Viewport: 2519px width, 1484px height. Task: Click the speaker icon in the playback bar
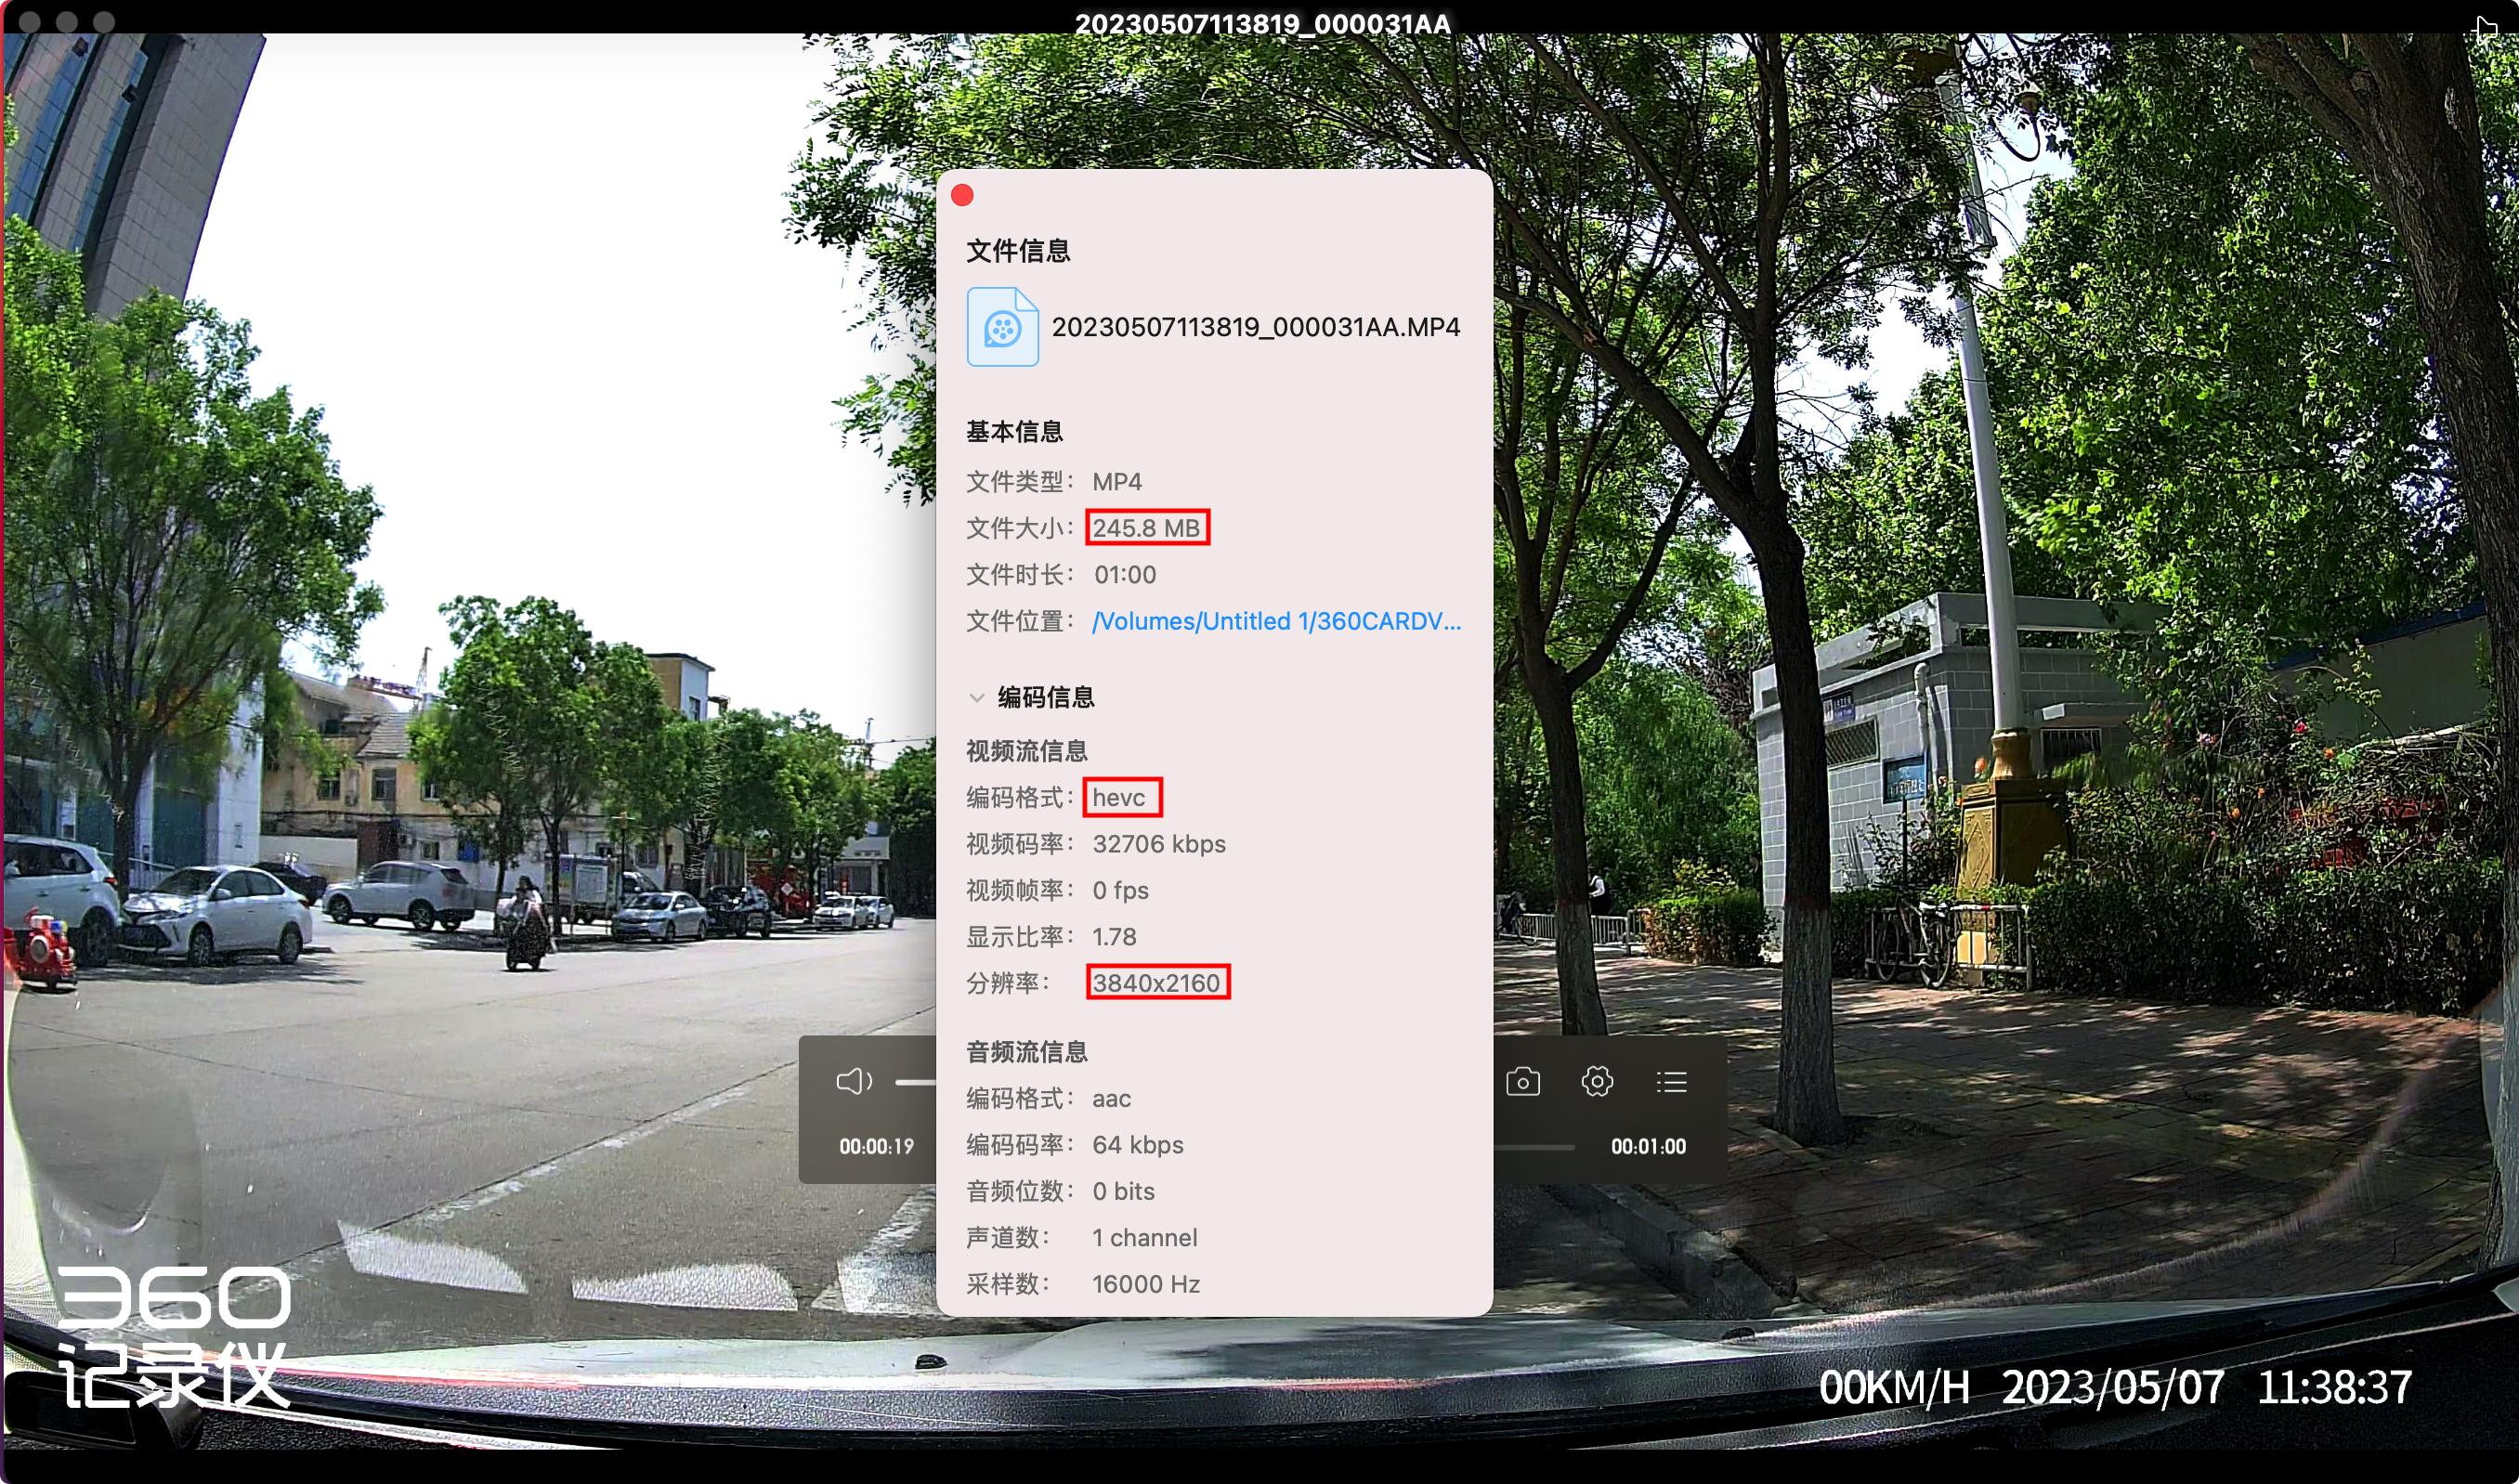tap(855, 1081)
